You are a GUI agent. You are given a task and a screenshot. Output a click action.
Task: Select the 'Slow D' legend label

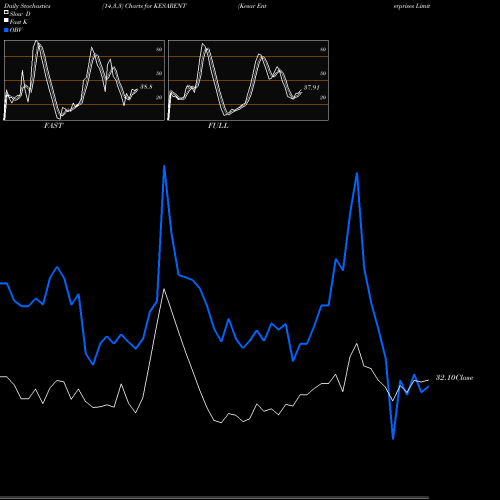click(20, 14)
